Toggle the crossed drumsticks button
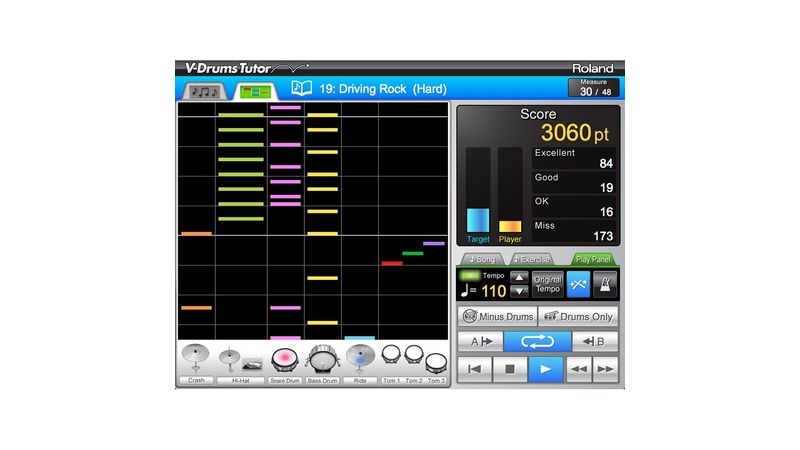The height and width of the screenshot is (450, 800). [x=580, y=284]
